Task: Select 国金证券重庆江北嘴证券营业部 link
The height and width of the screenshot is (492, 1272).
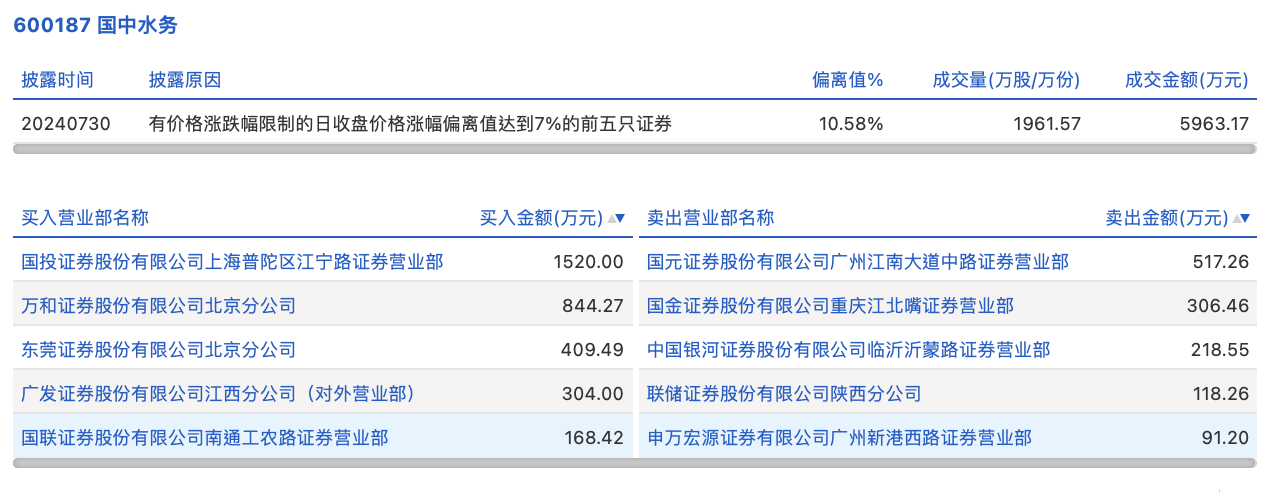Action: coord(830,306)
